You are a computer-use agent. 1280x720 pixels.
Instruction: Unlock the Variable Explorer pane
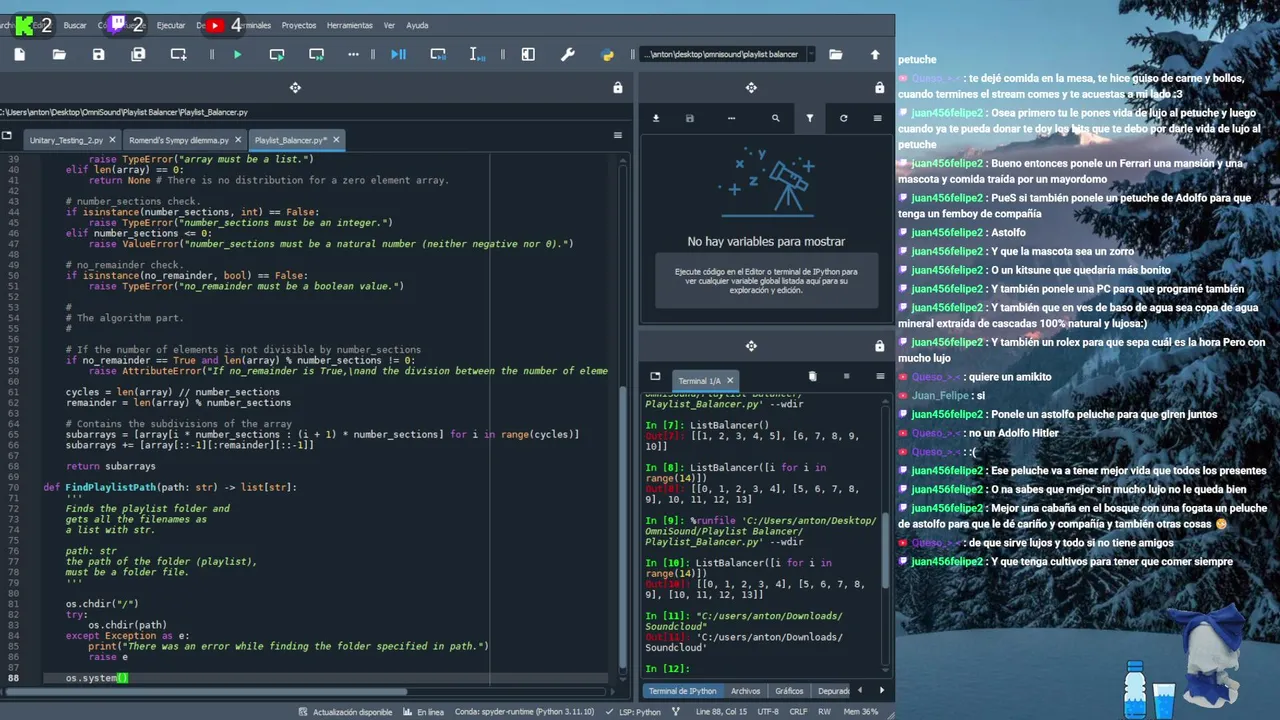tap(879, 88)
